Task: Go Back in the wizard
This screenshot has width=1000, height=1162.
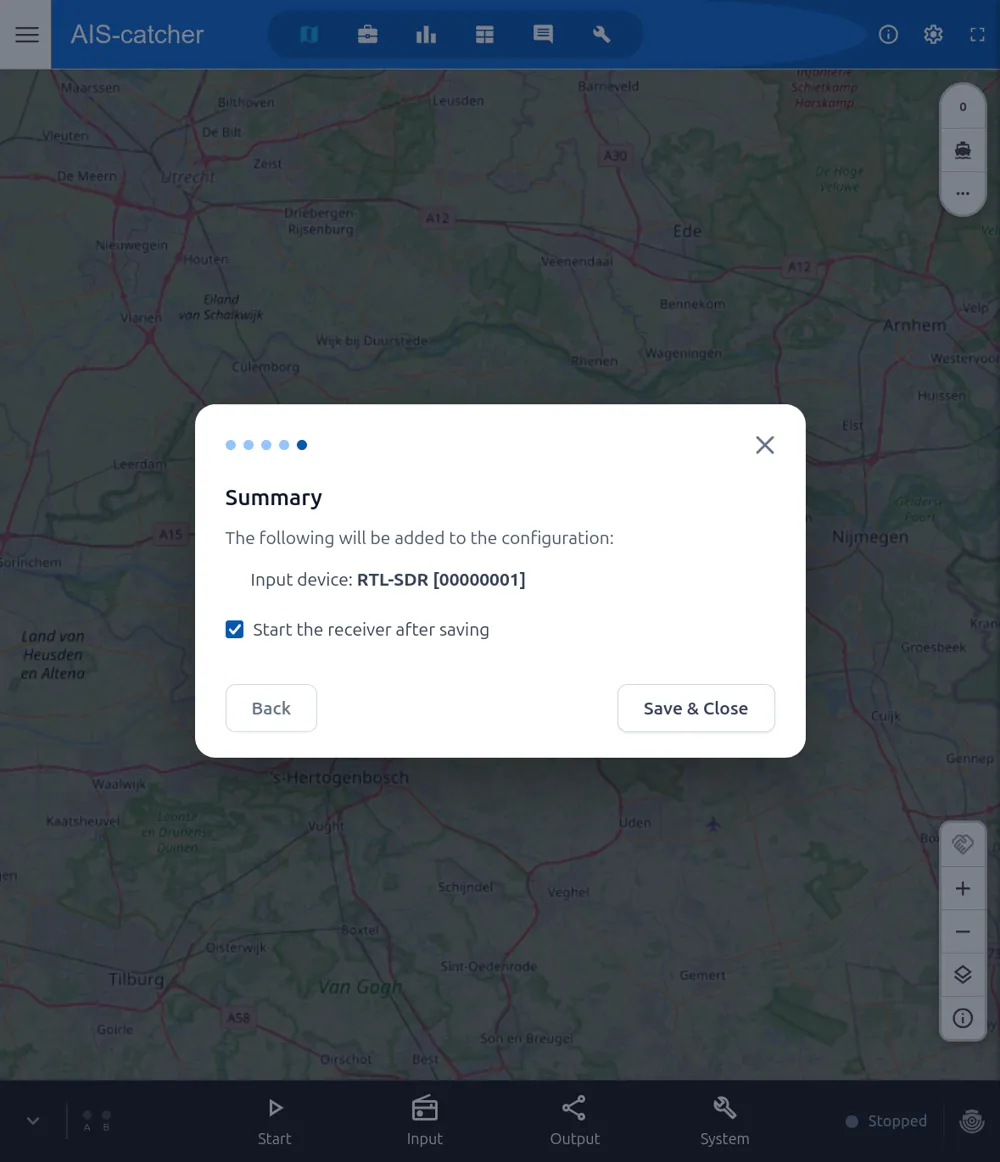Action: point(271,708)
